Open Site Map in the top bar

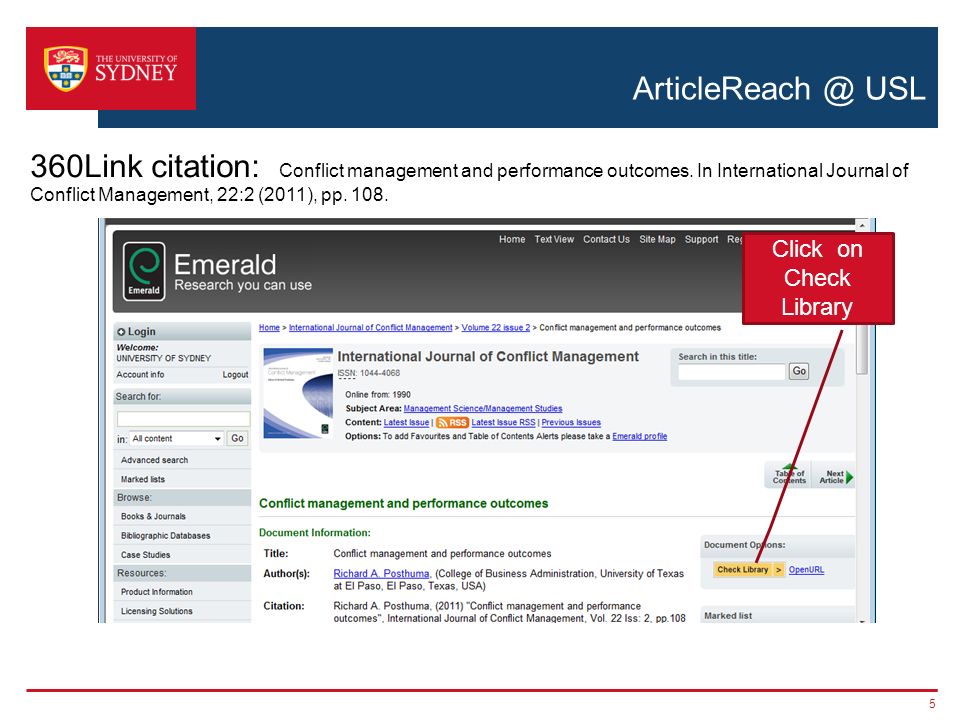657,239
